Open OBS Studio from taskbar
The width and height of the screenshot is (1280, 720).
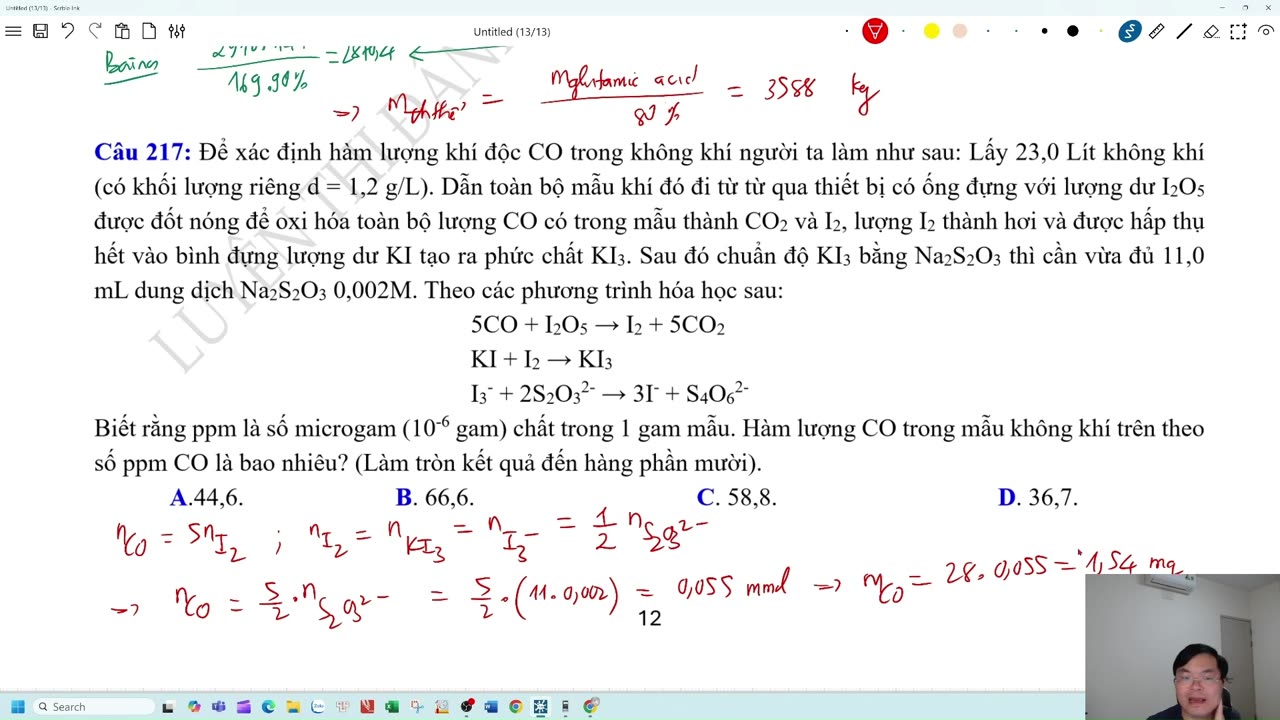click(x=466, y=707)
